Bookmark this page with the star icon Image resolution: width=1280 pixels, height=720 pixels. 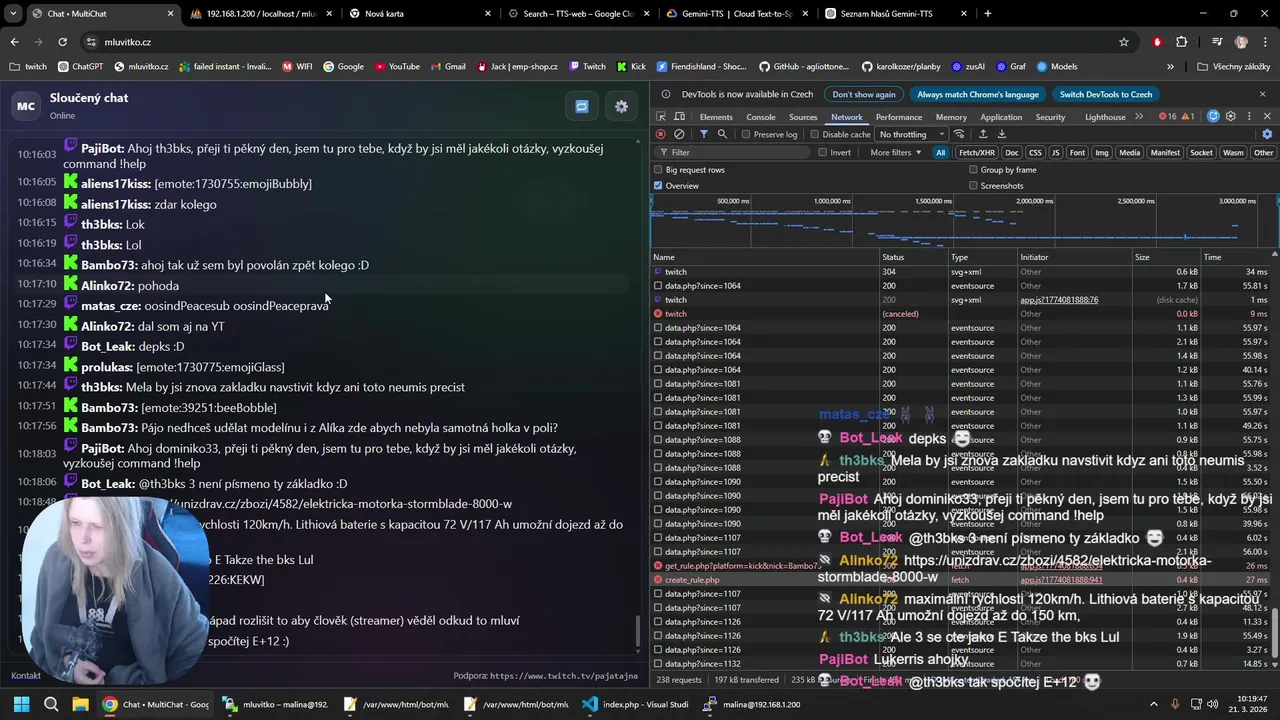point(1124,42)
